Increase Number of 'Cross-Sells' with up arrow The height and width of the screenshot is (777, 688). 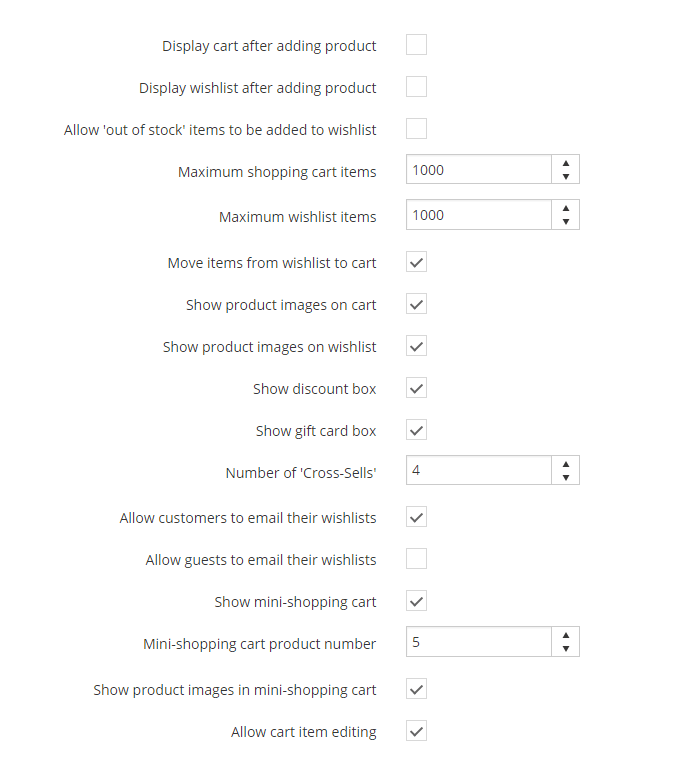click(566, 464)
